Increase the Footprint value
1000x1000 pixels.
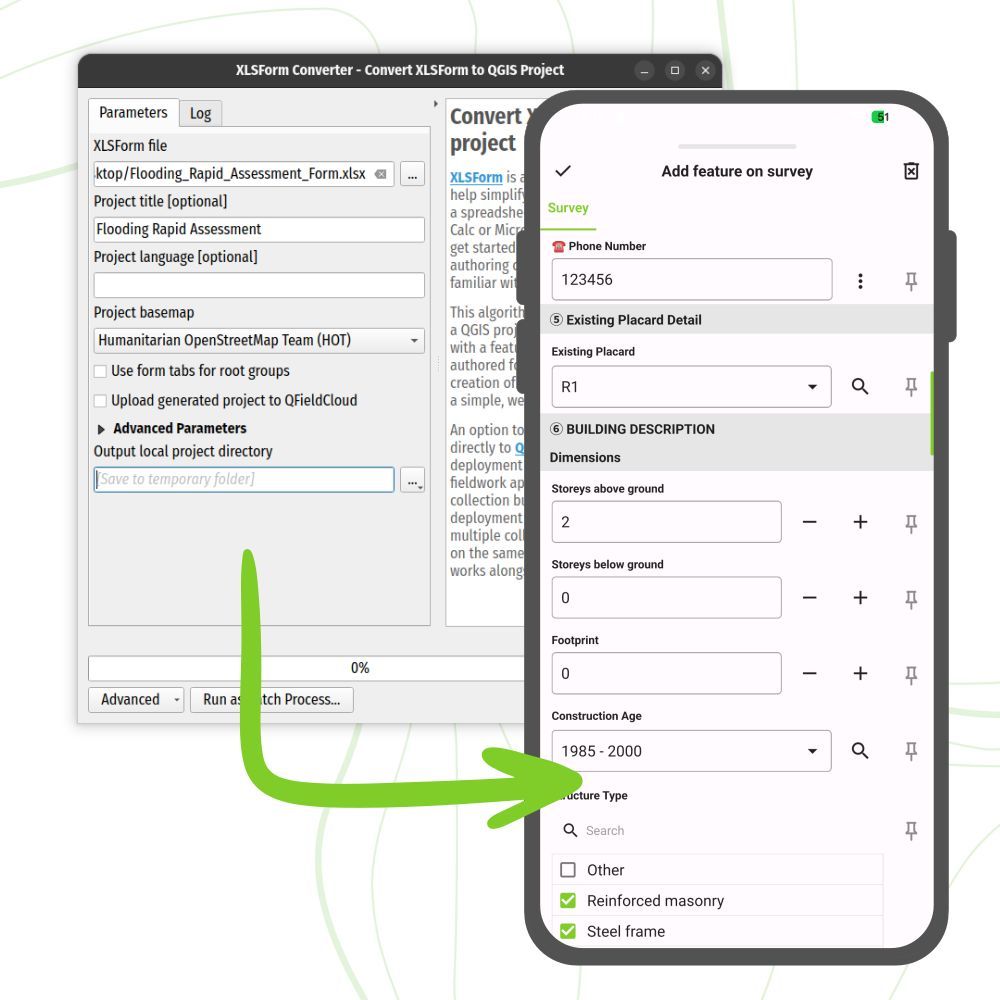coord(860,673)
